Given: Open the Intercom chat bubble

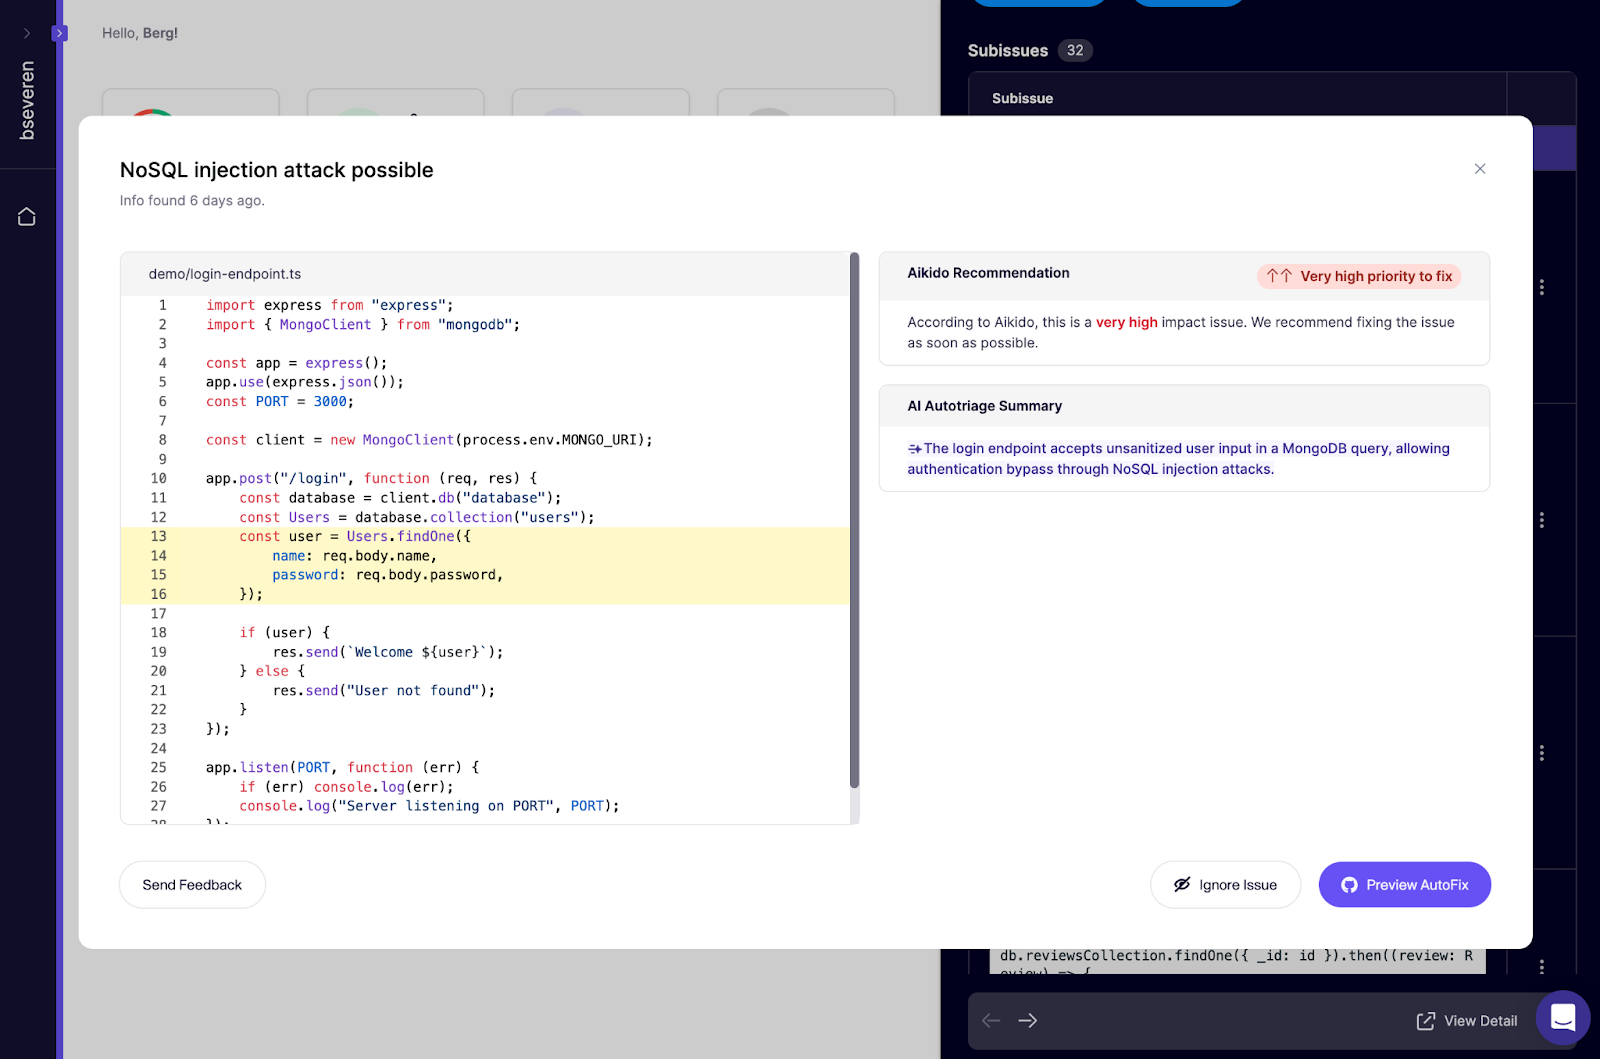Looking at the screenshot, I should click(x=1562, y=1018).
